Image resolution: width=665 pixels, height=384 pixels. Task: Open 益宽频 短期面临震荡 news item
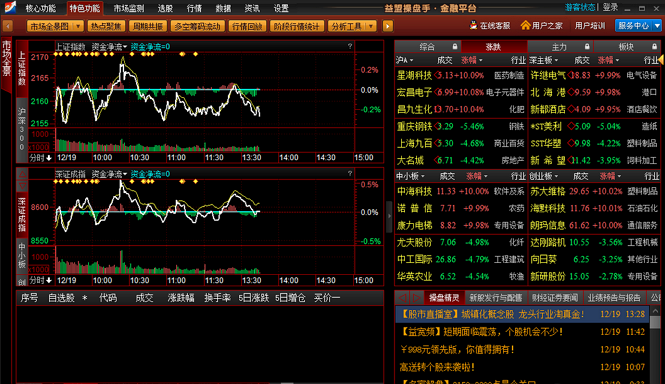(x=522, y=331)
